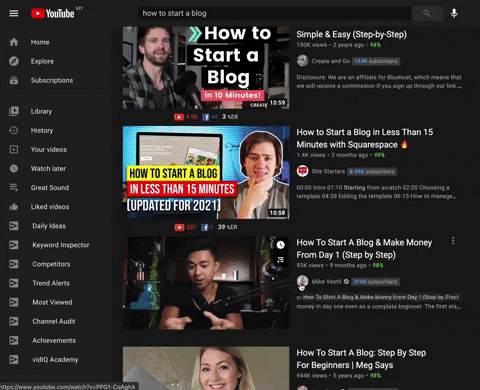Click the Watch later clock on Mike Vestil thumbnail
This screenshot has width=480, height=390.
point(281,245)
